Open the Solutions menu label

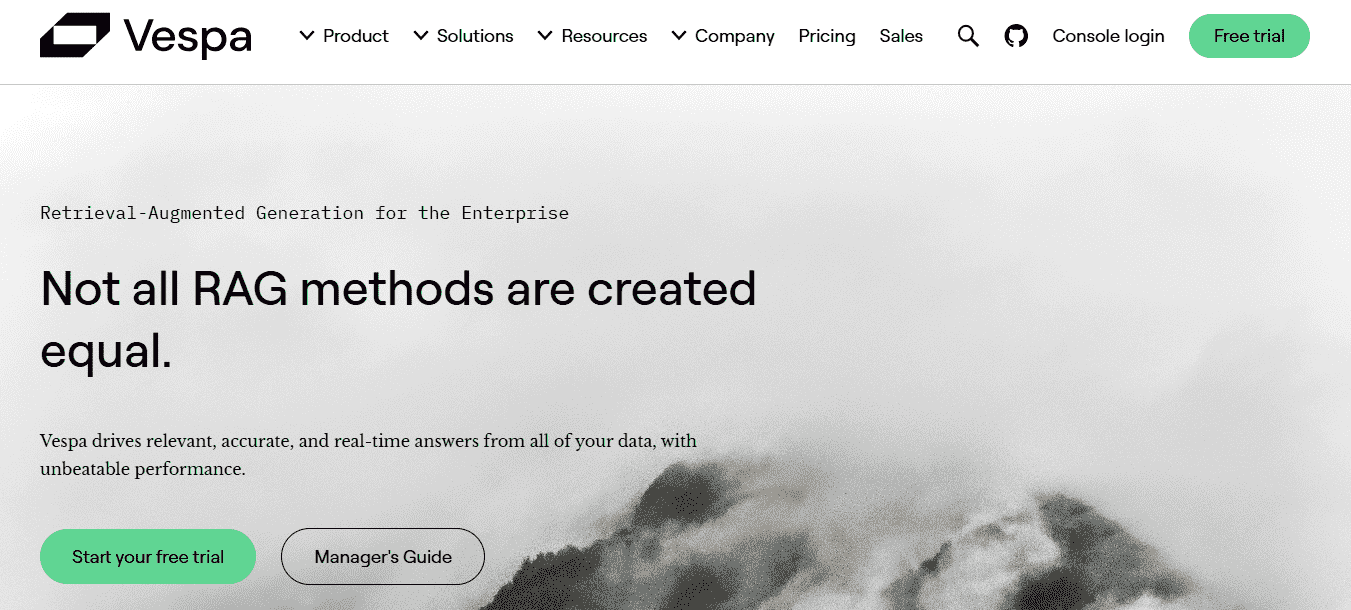[475, 36]
